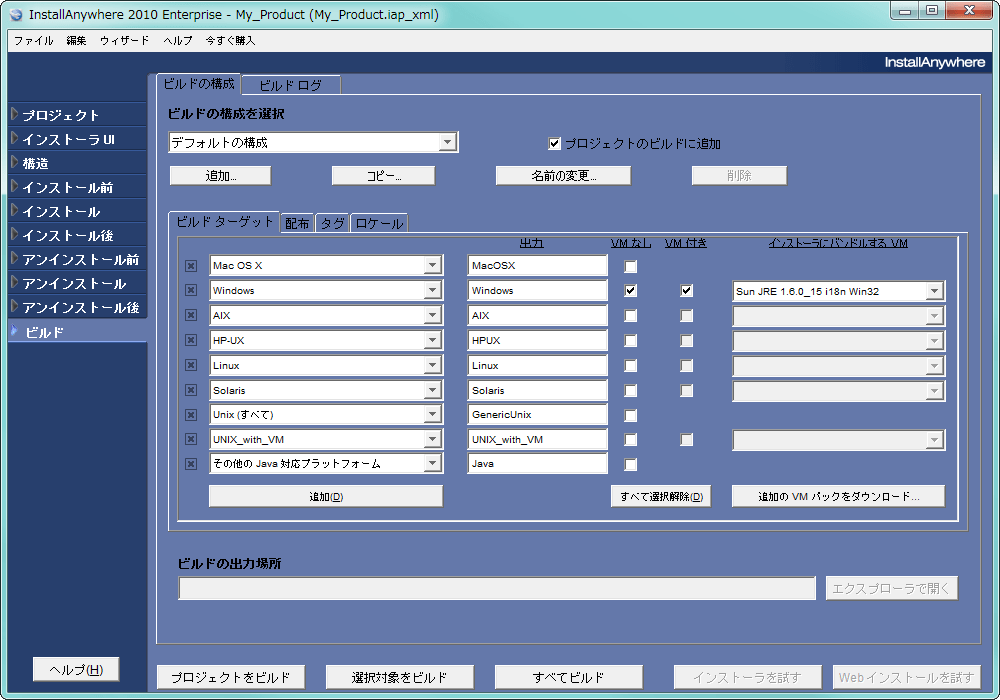Click the ビルドの出力場所 text field
Image resolution: width=1000 pixels, height=700 pixels.
click(497, 588)
